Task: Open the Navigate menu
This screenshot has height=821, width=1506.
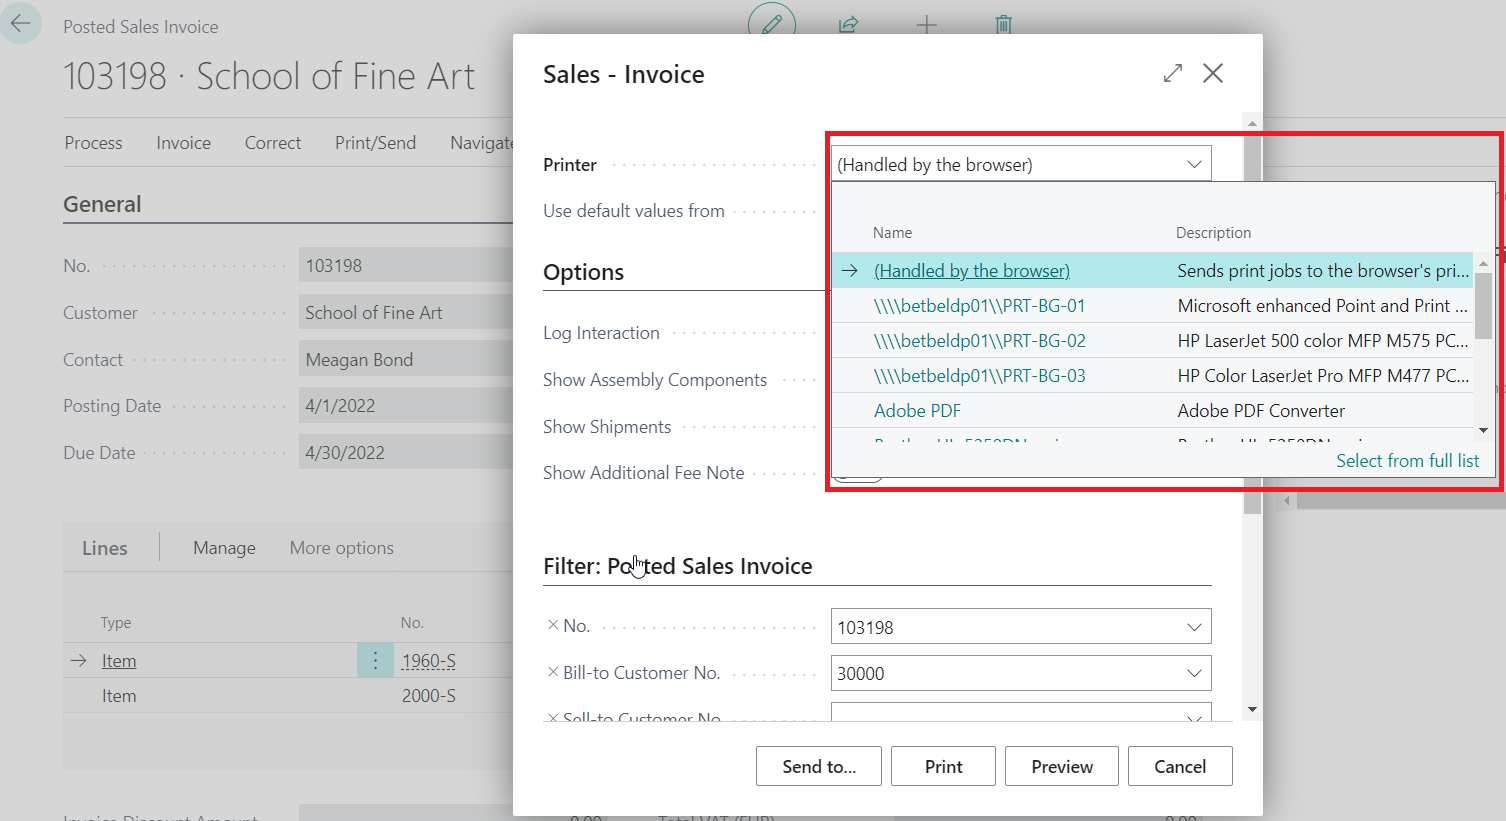Action: (x=481, y=143)
